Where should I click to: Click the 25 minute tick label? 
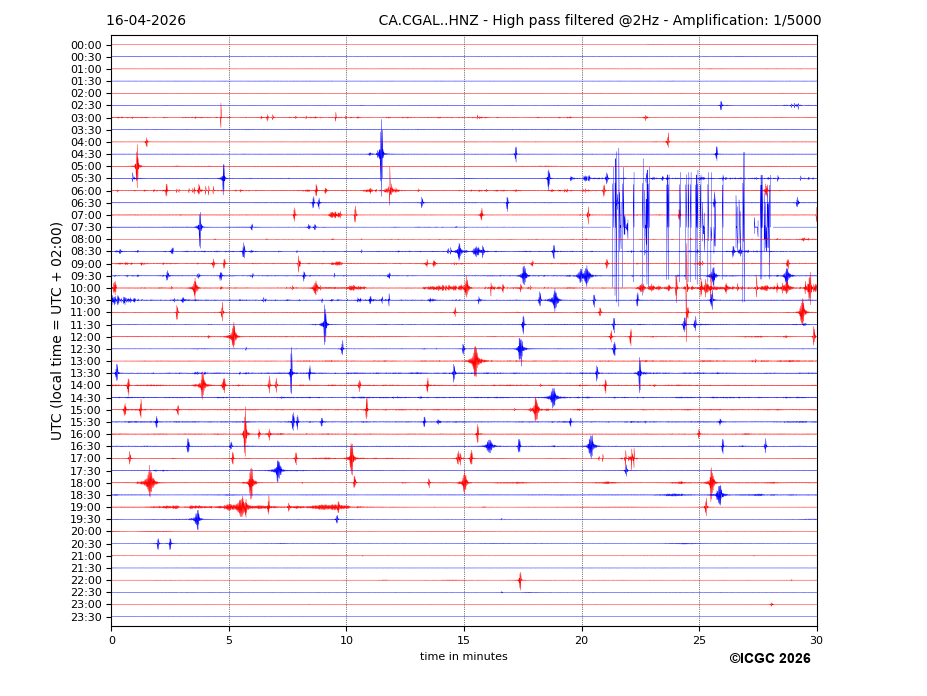[x=699, y=640]
